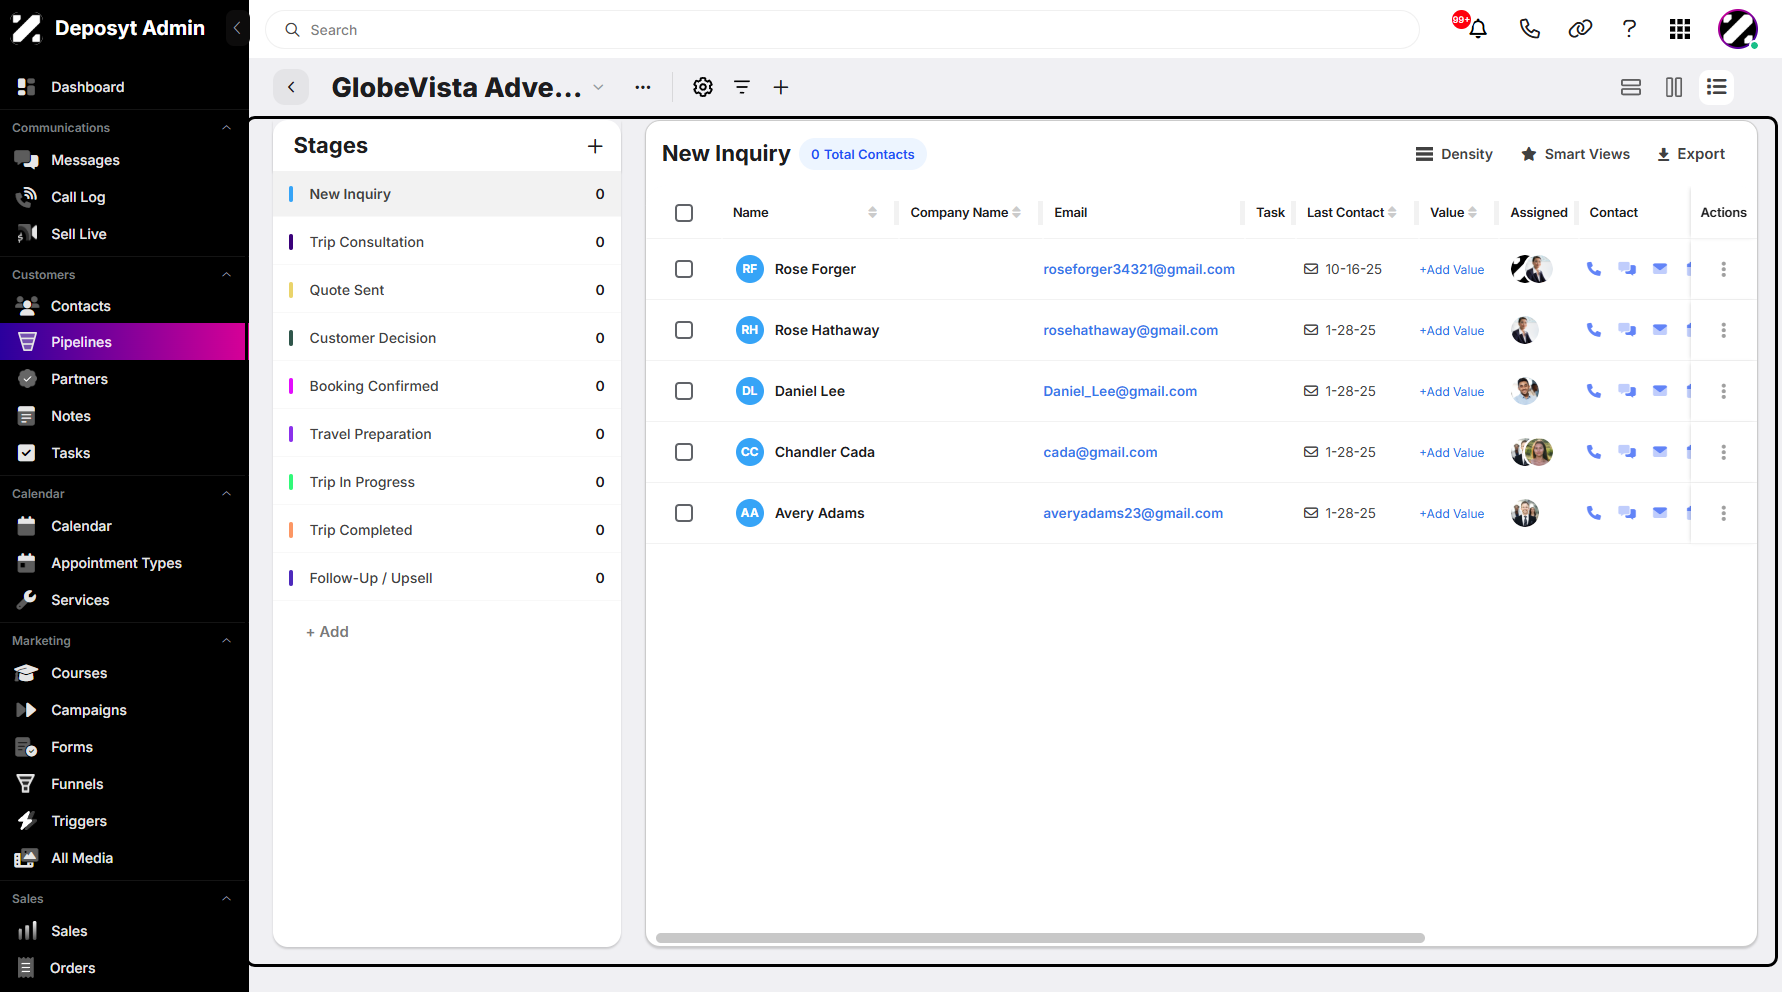This screenshot has height=992, width=1782.
Task: Check the Chandler Cada row checkbox
Action: point(684,452)
